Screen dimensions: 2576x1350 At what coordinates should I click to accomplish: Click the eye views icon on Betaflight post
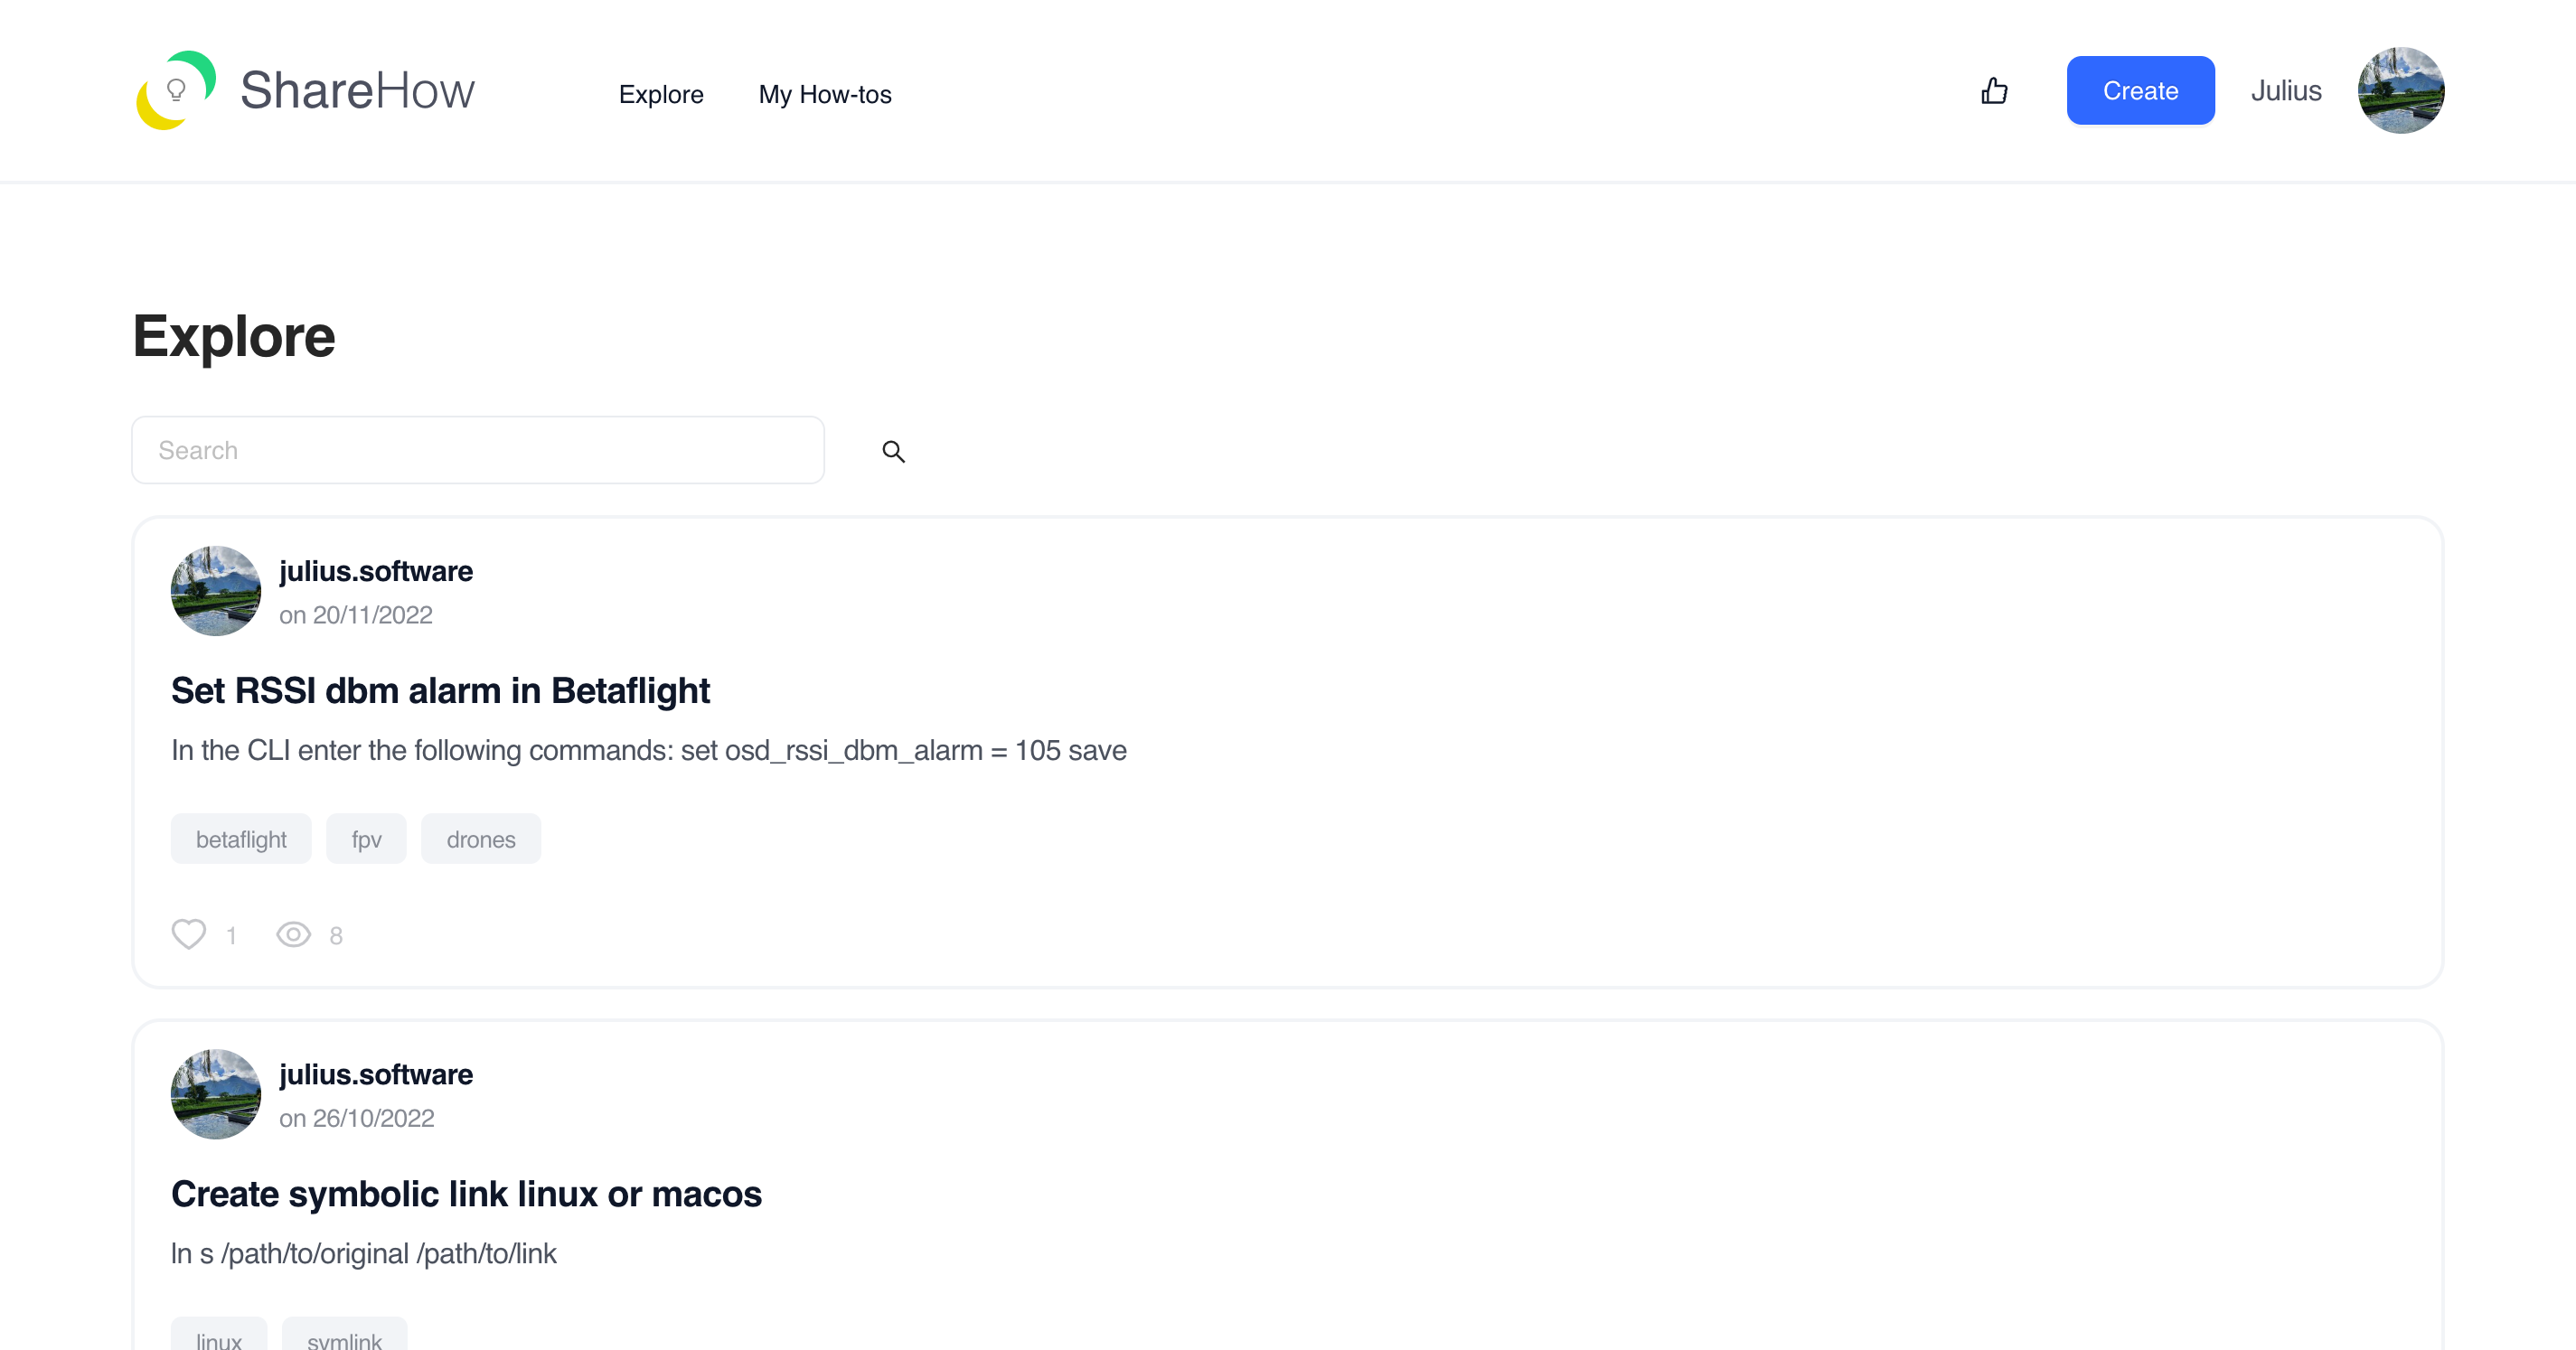point(293,934)
